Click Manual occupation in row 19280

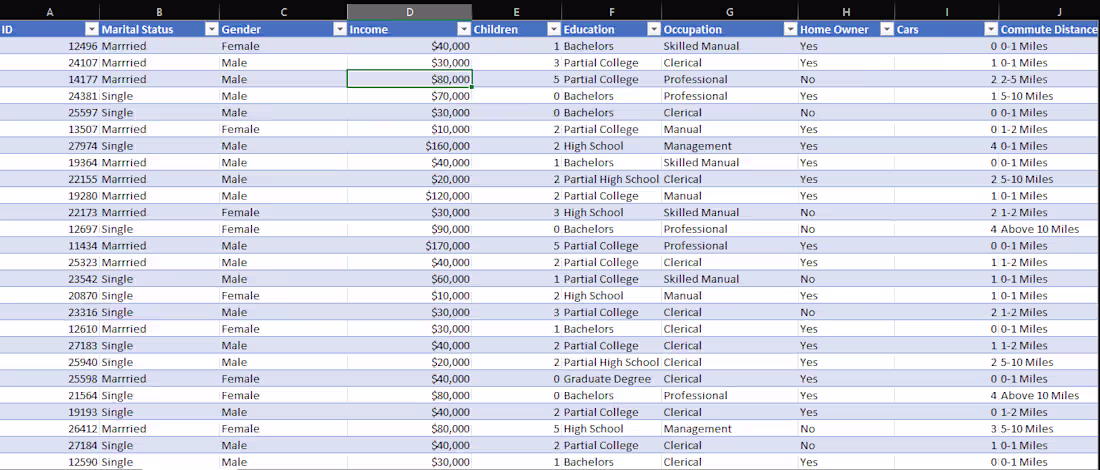730,196
